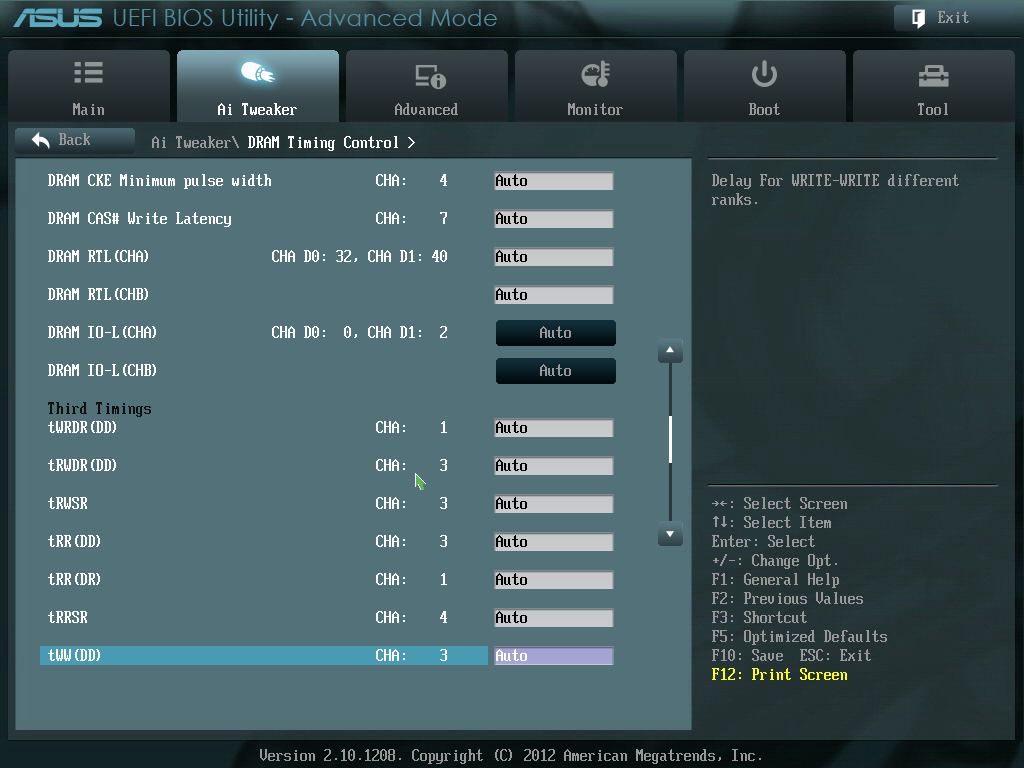
Task: Select the DRAM IO-L(CHA) label
Action: 102,332
